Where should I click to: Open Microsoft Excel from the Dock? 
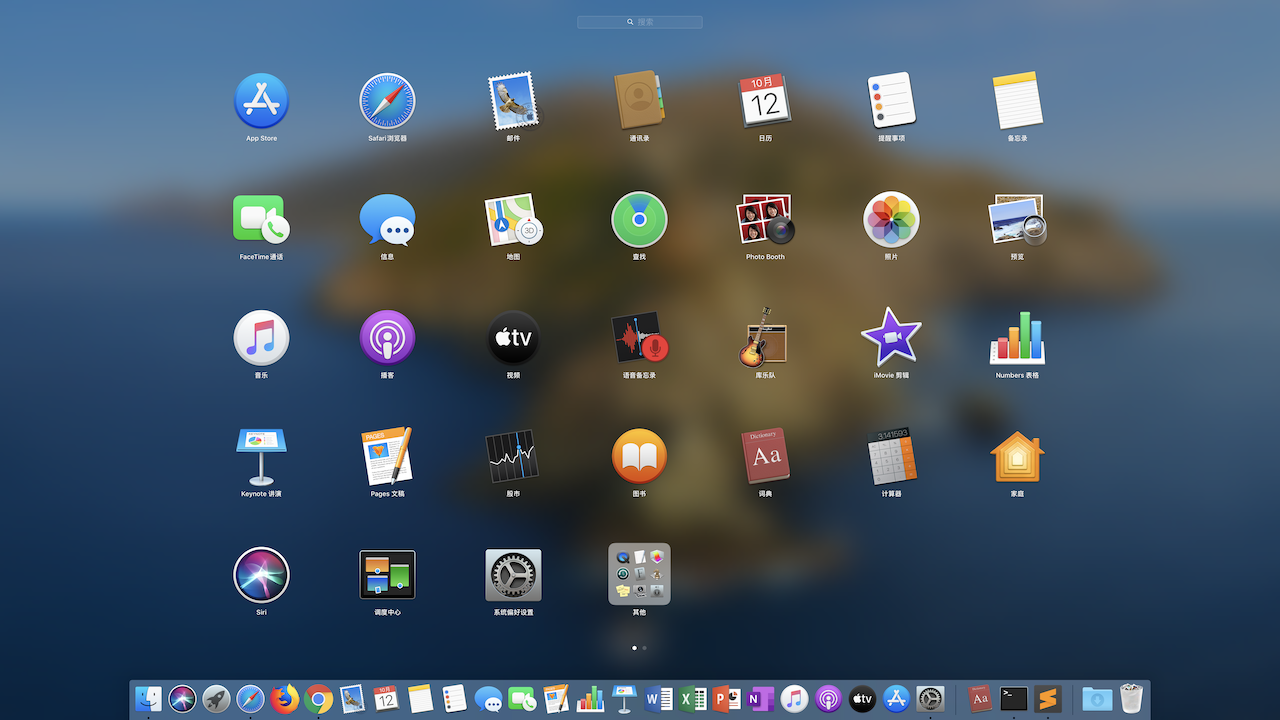(692, 698)
